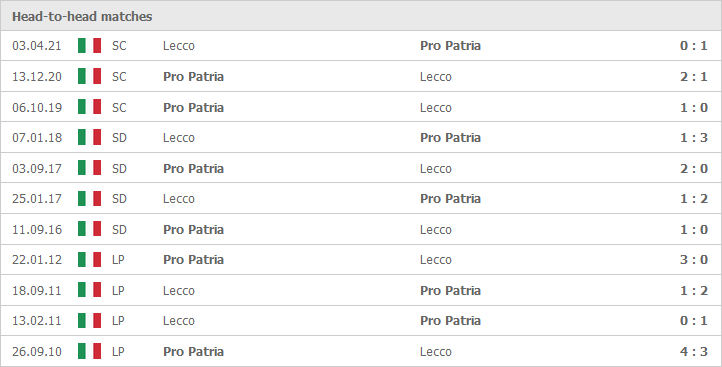The width and height of the screenshot is (722, 367).
Task: Click Italy flag icon for 18.09.11 match
Action: 89,291
